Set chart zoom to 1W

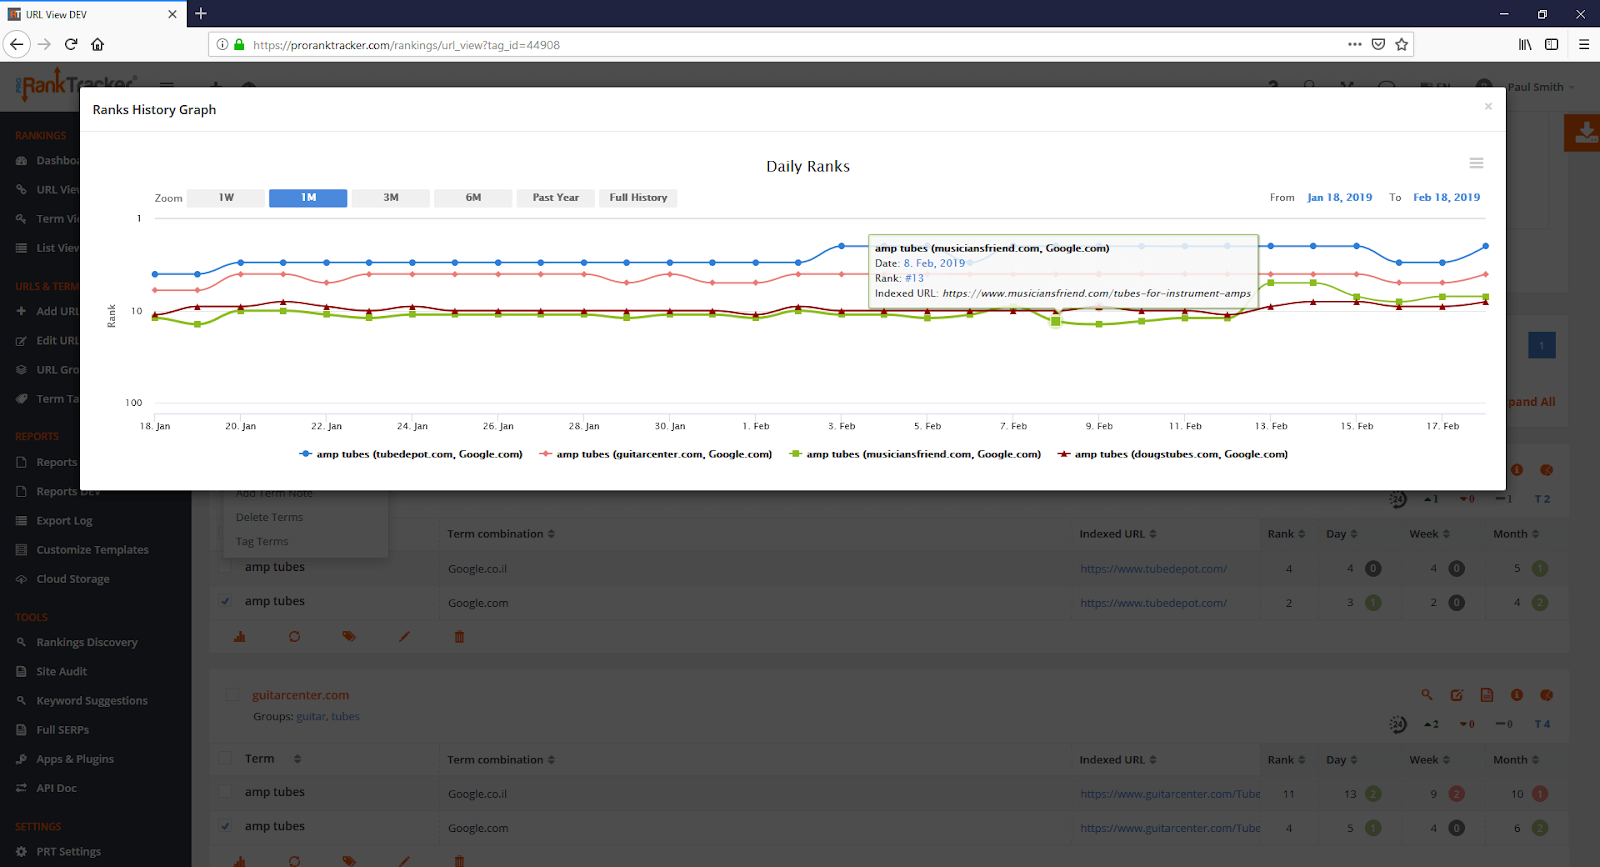226,198
